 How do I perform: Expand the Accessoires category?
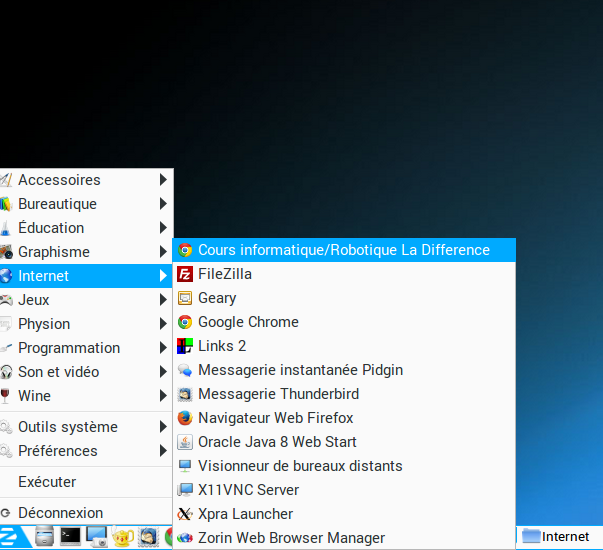click(86, 180)
